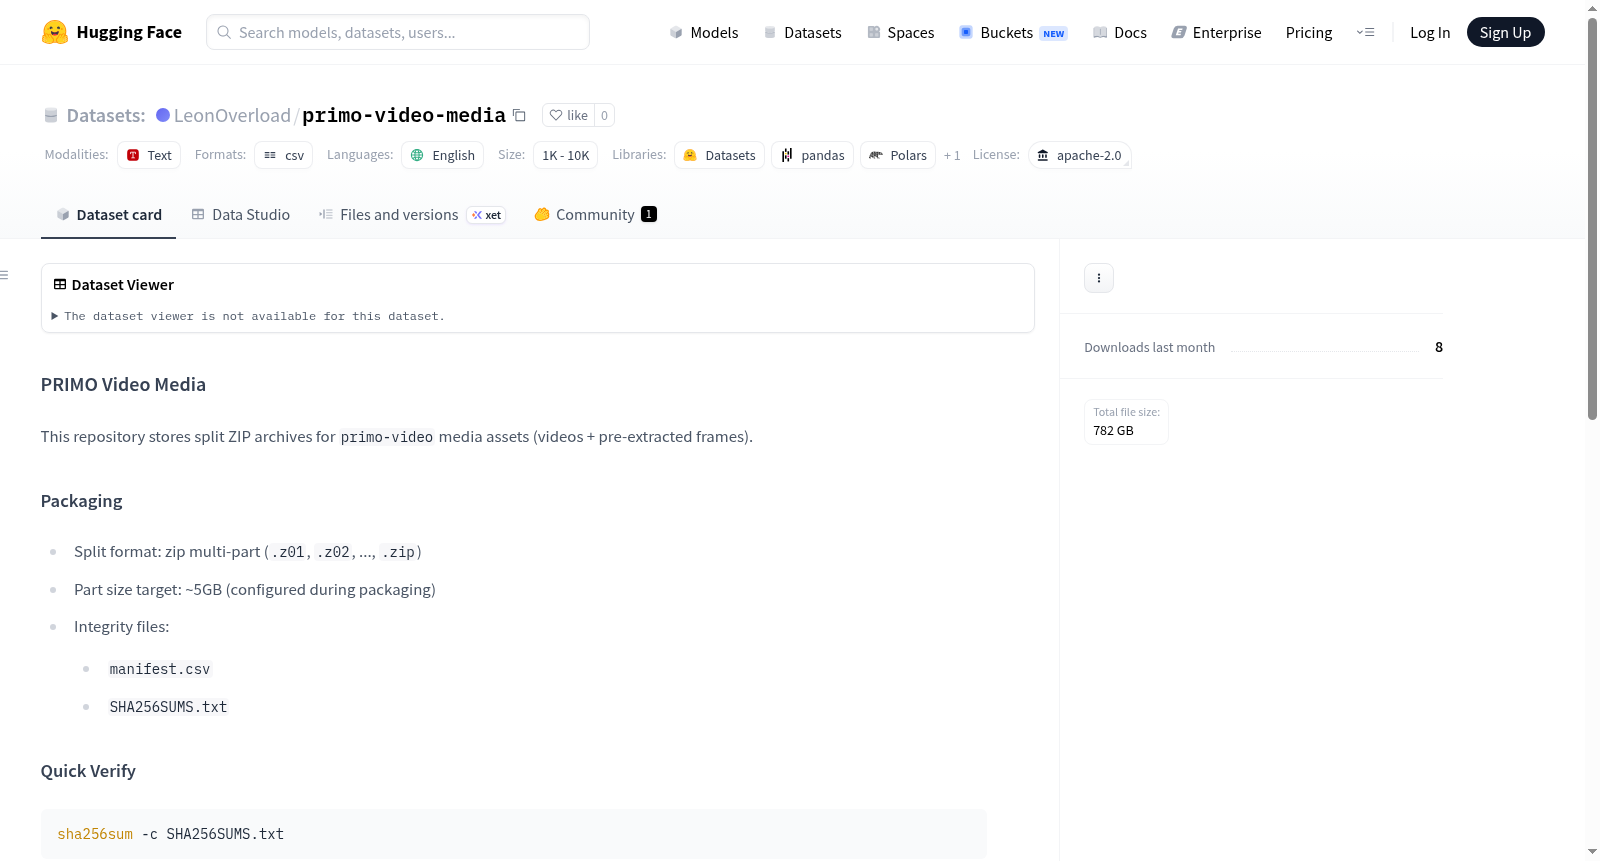Click the sha256sum command code block
The width and height of the screenshot is (1600, 861).
coord(514,834)
